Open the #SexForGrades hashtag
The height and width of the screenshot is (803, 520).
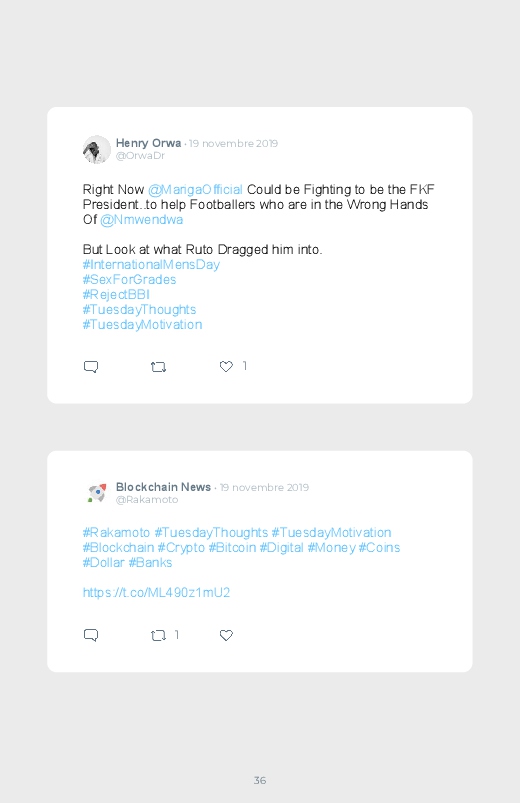(x=129, y=280)
